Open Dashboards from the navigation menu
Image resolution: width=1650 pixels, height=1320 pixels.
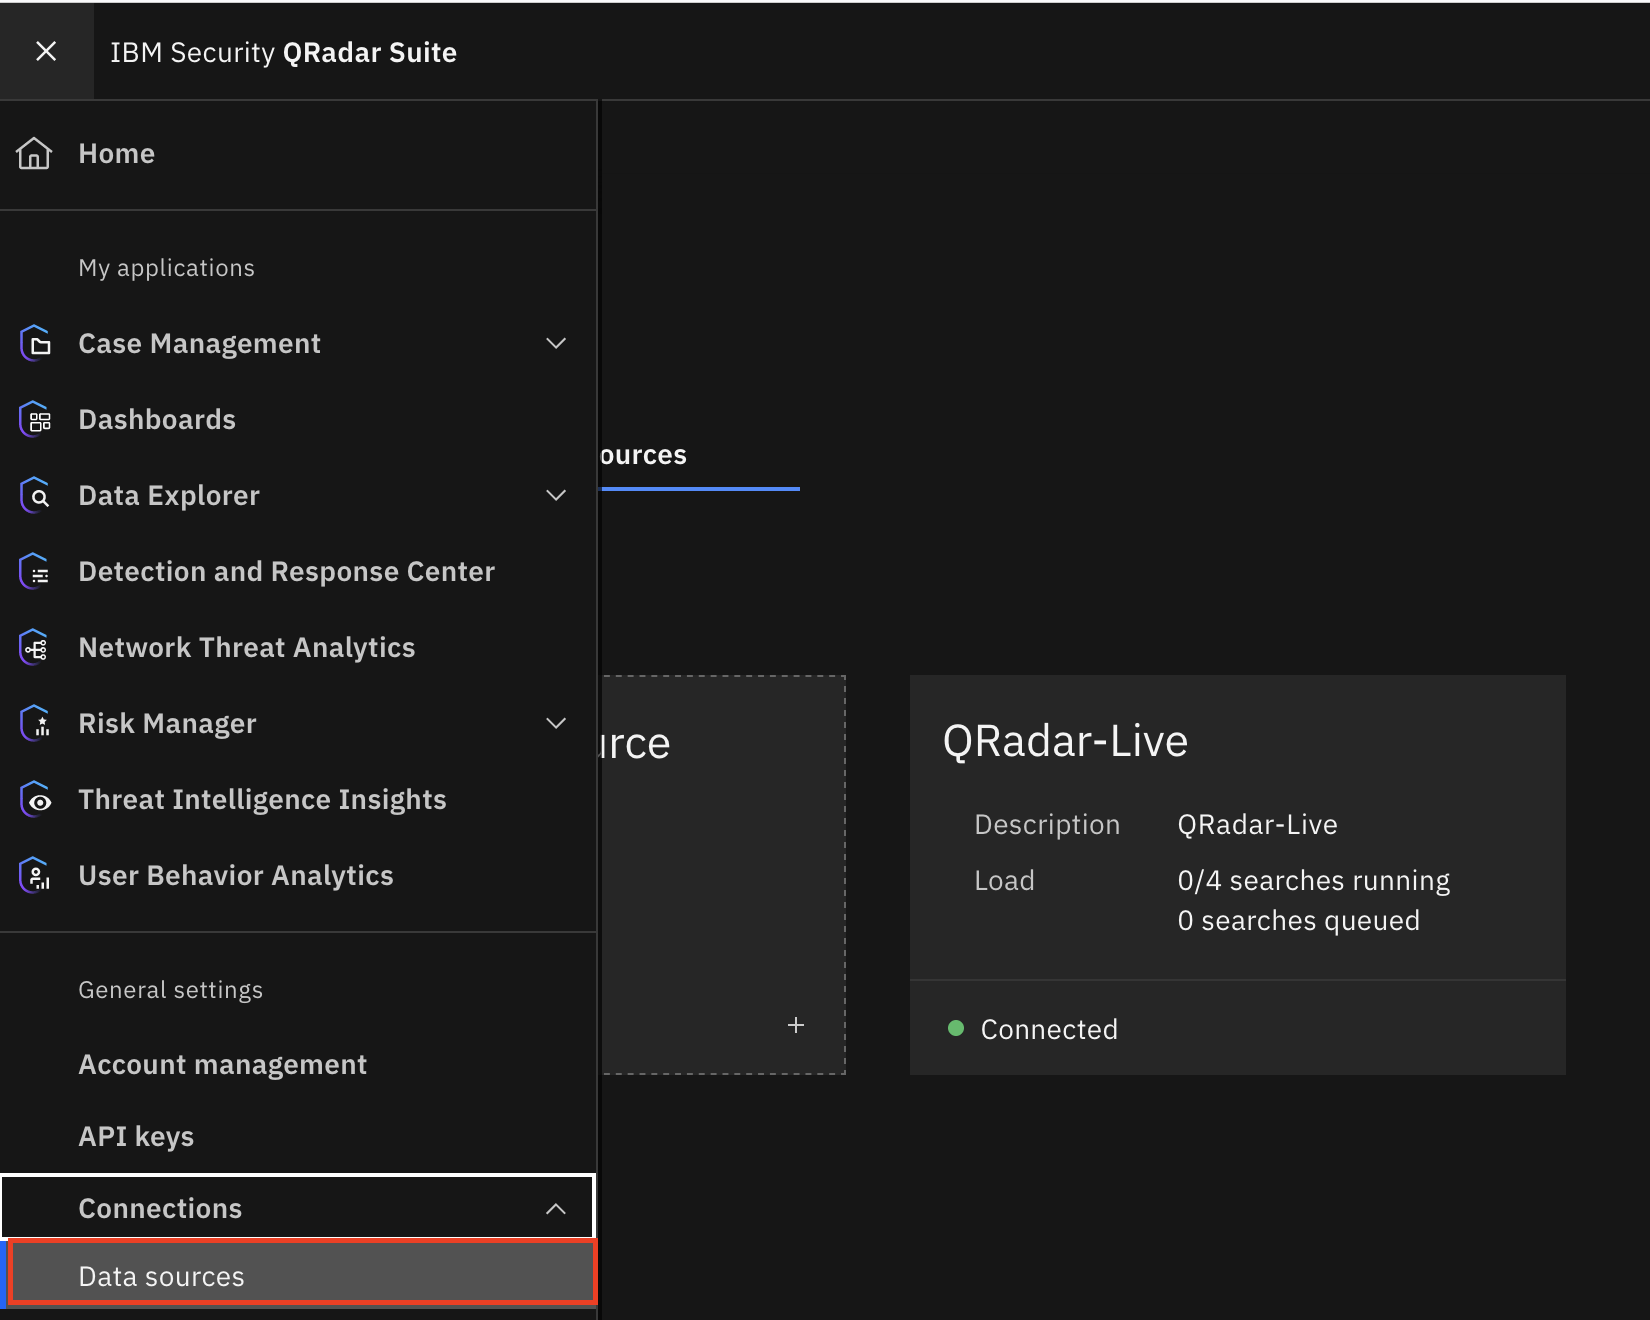click(157, 419)
